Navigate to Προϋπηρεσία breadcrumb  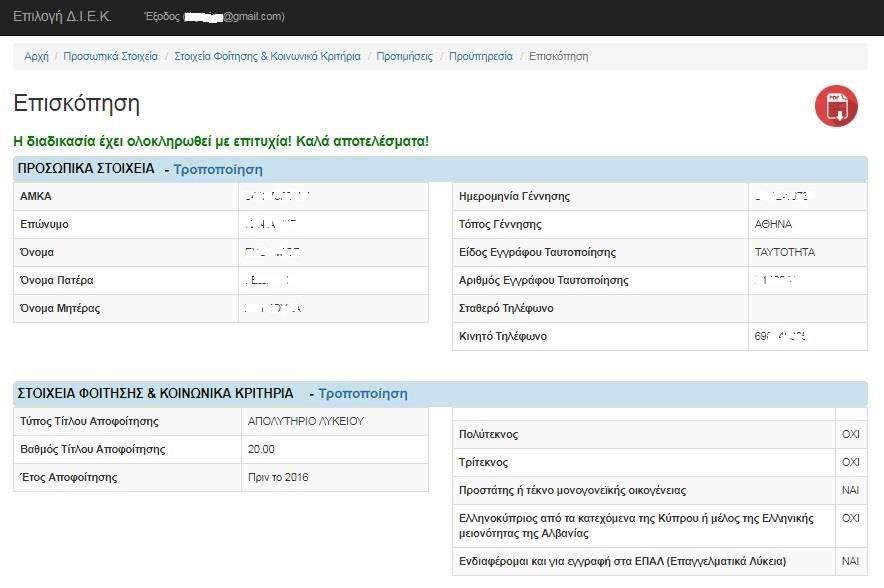pyautogui.click(x=480, y=56)
